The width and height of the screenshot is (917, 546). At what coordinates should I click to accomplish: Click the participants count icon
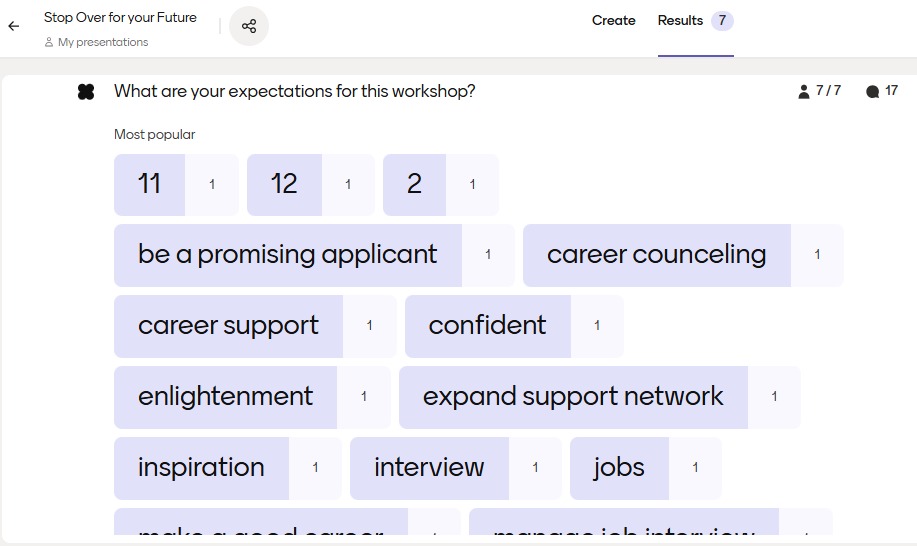[804, 92]
